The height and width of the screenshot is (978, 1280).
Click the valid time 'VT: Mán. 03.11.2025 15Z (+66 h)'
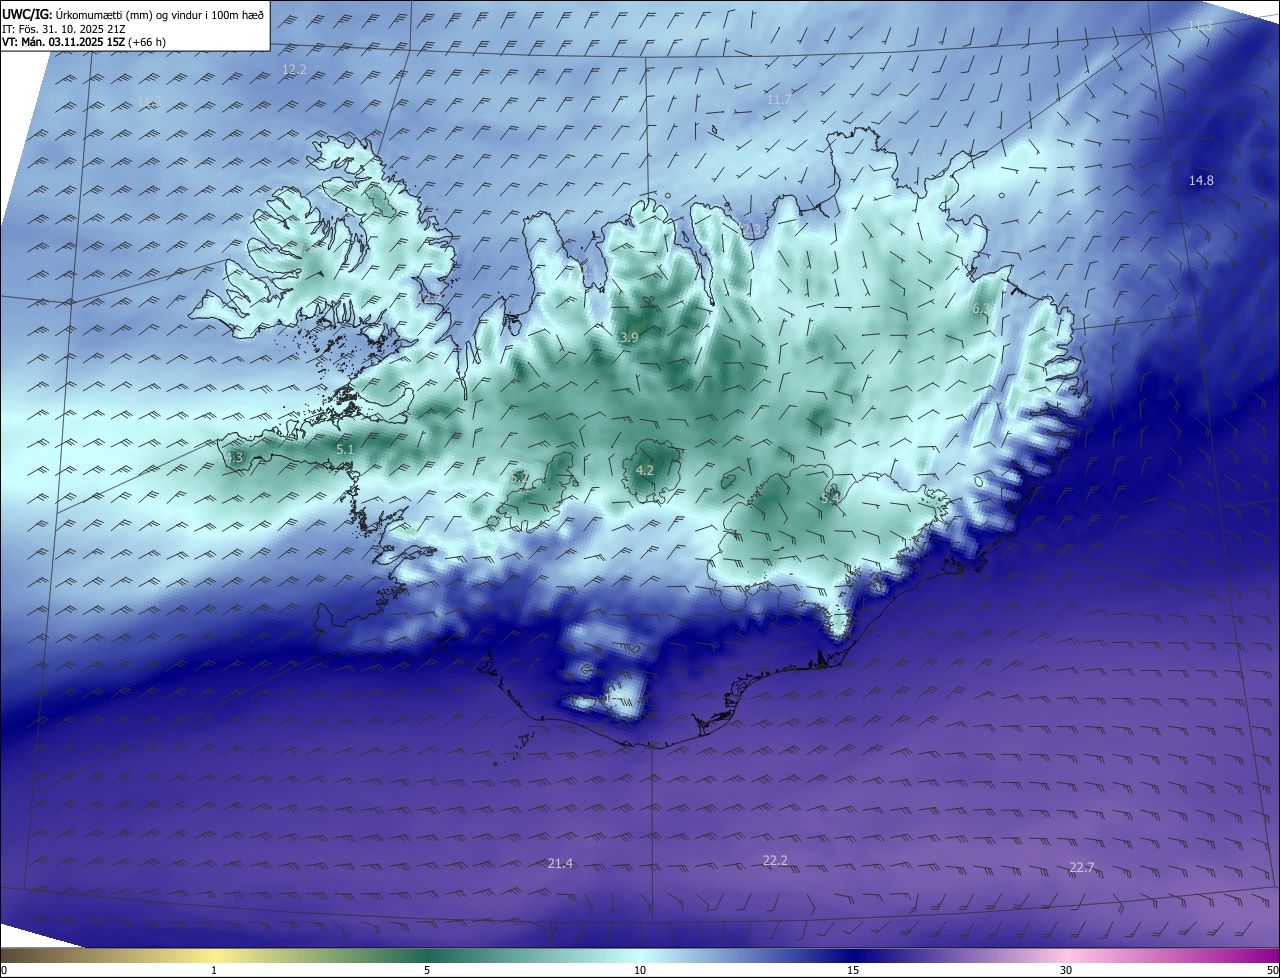click(x=84, y=42)
